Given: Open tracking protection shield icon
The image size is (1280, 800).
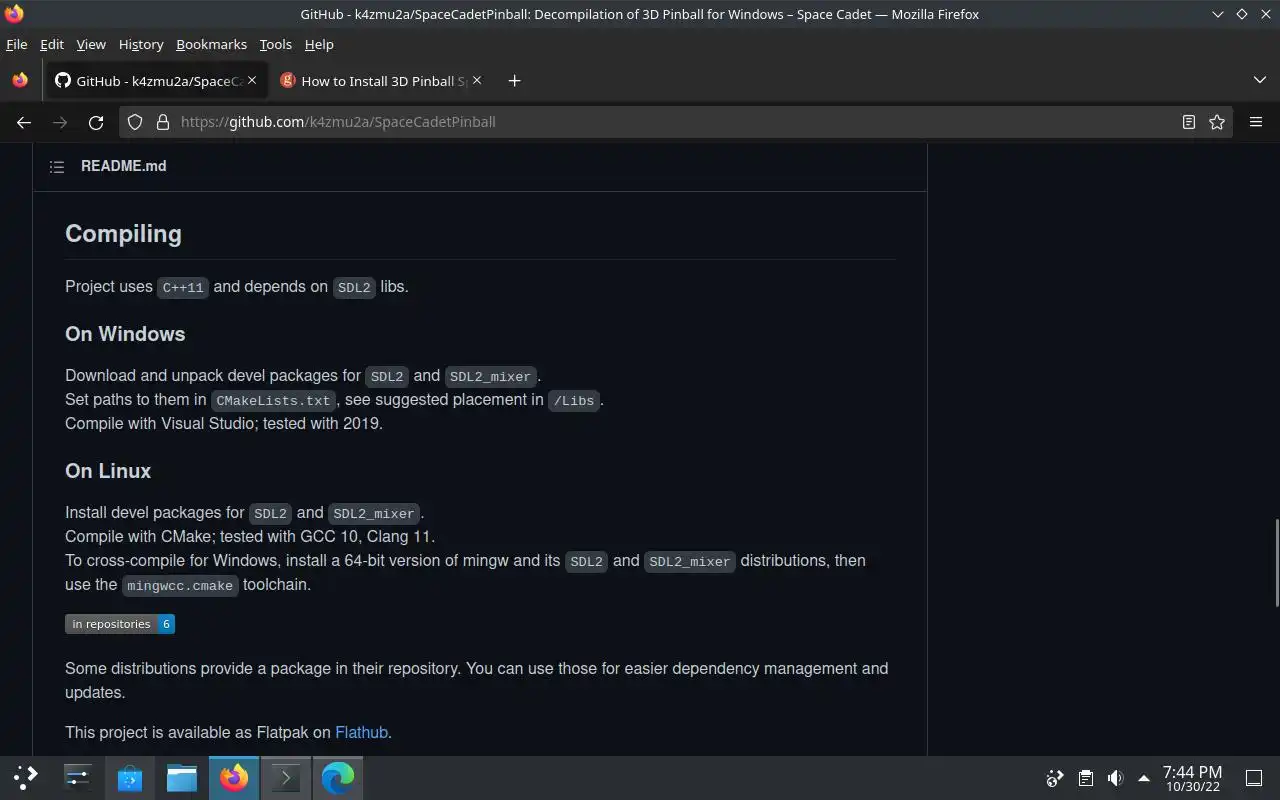Looking at the screenshot, I should click(136, 122).
